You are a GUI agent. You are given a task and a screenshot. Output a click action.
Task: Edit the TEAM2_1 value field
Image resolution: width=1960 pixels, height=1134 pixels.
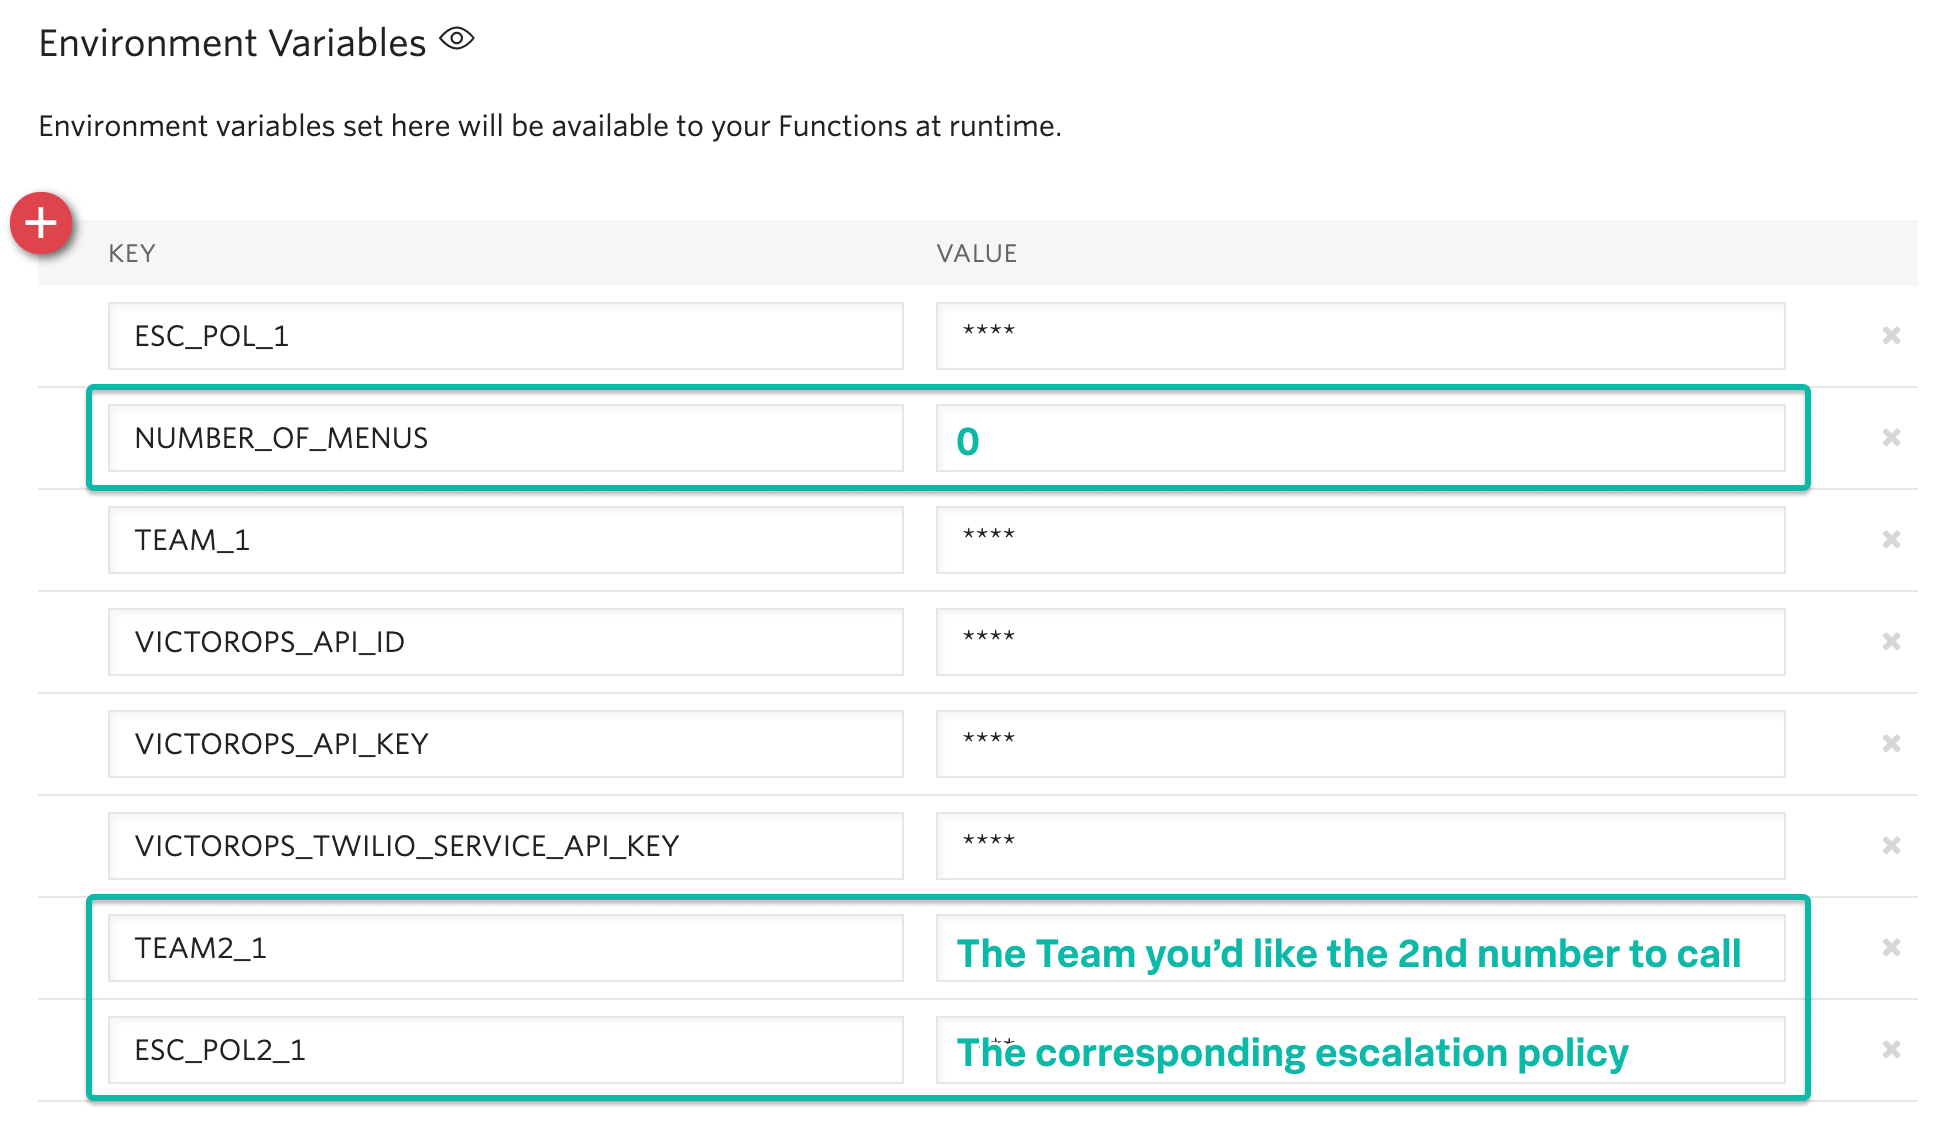point(1358,948)
